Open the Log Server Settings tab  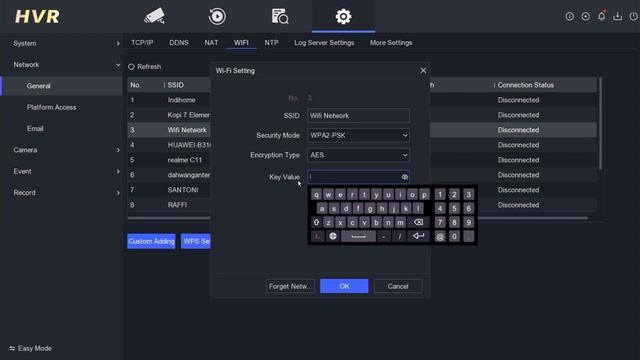(324, 42)
